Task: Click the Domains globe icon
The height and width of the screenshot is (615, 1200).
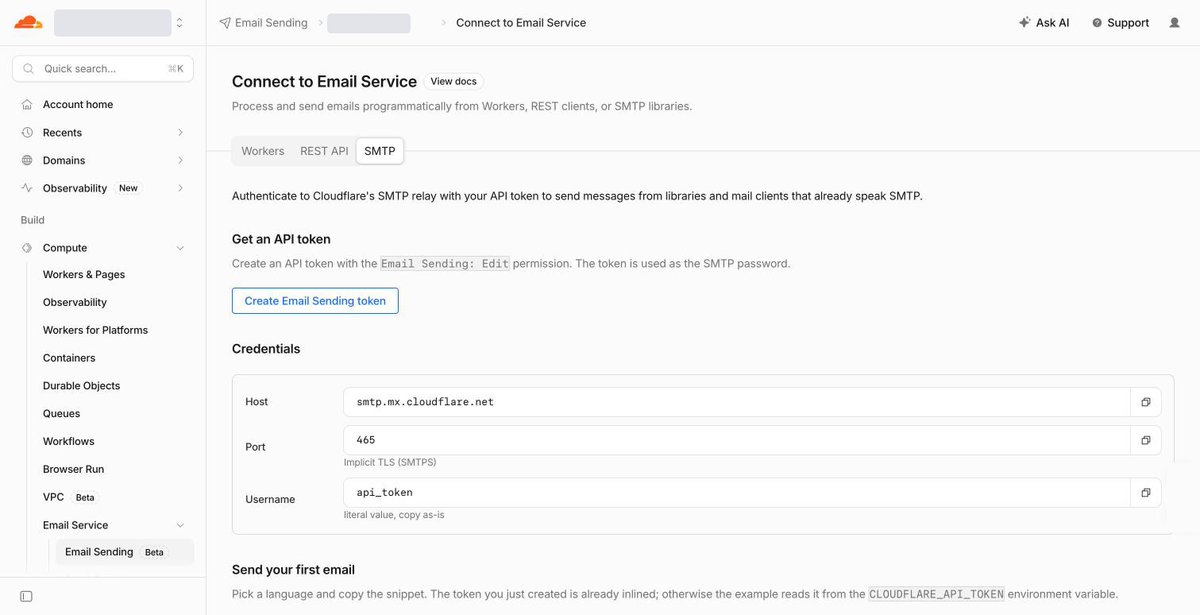Action: [x=27, y=160]
